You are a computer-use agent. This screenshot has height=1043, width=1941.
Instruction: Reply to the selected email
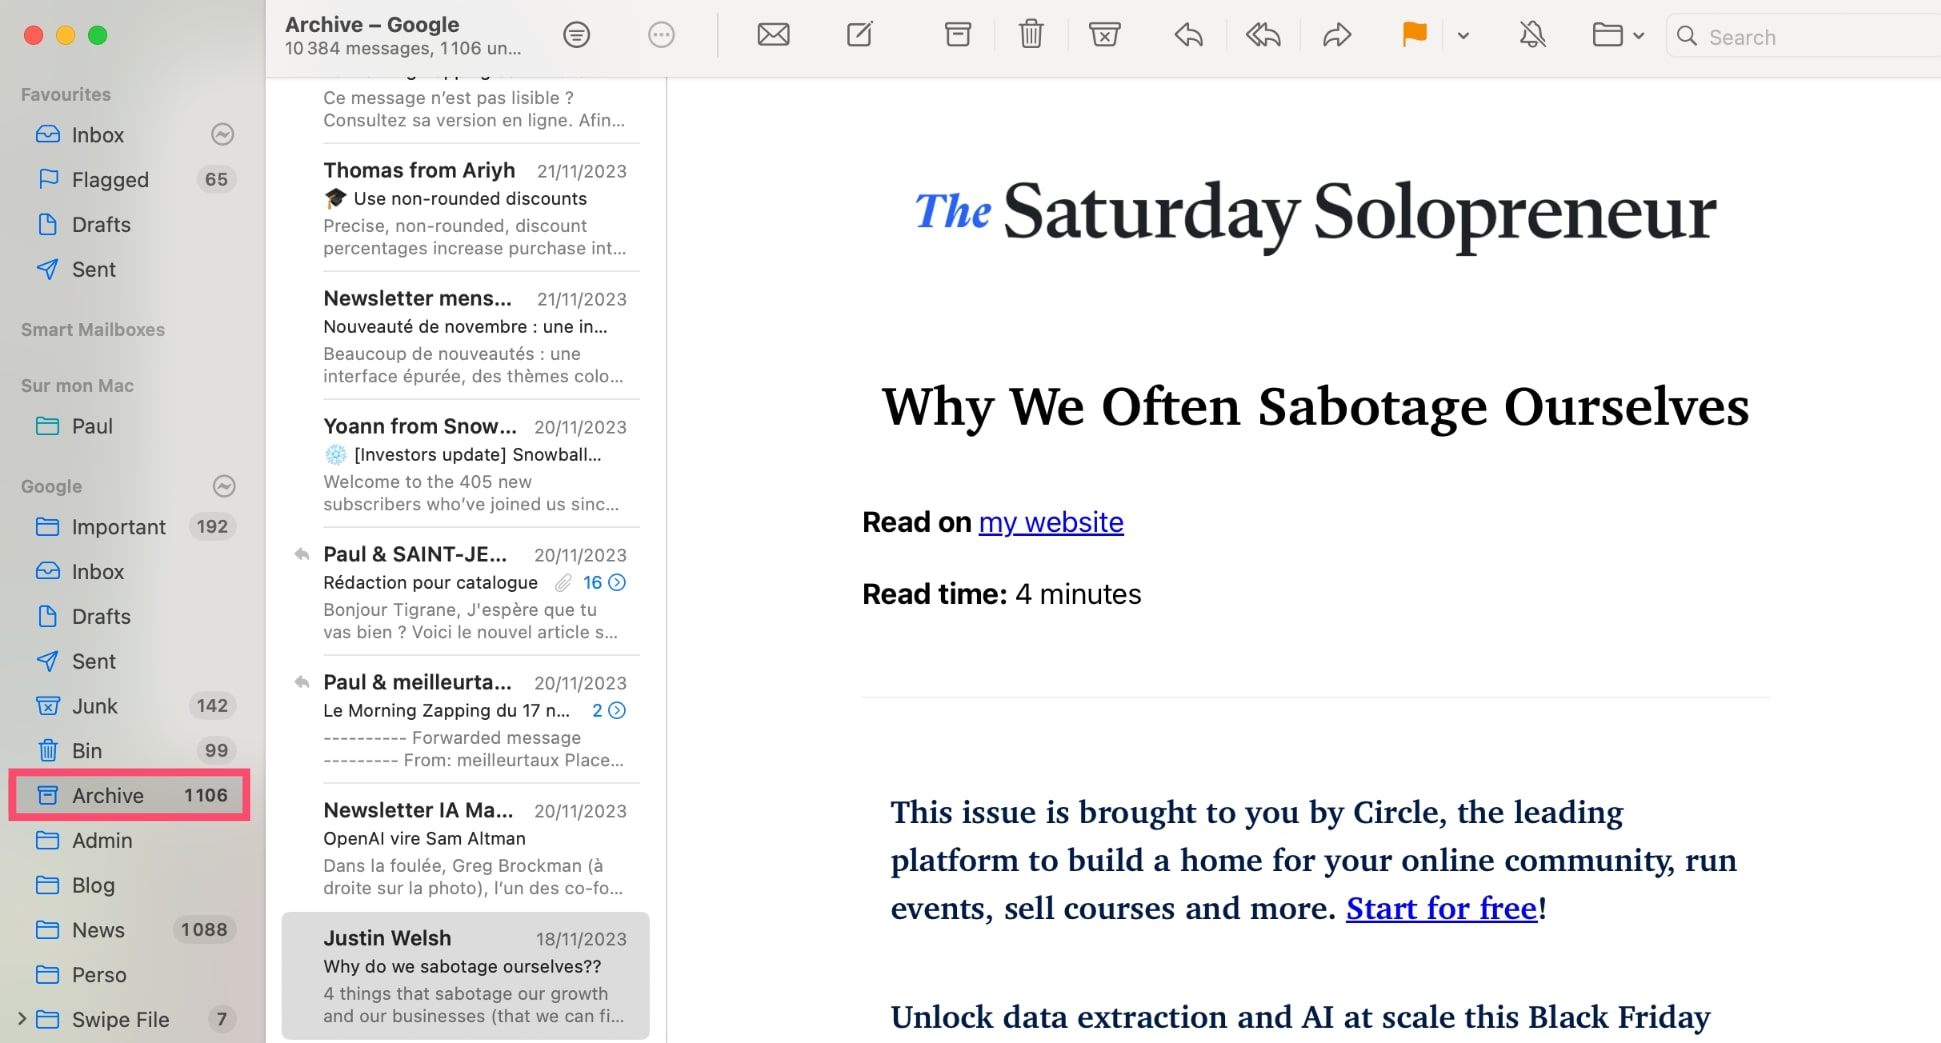(x=1188, y=36)
